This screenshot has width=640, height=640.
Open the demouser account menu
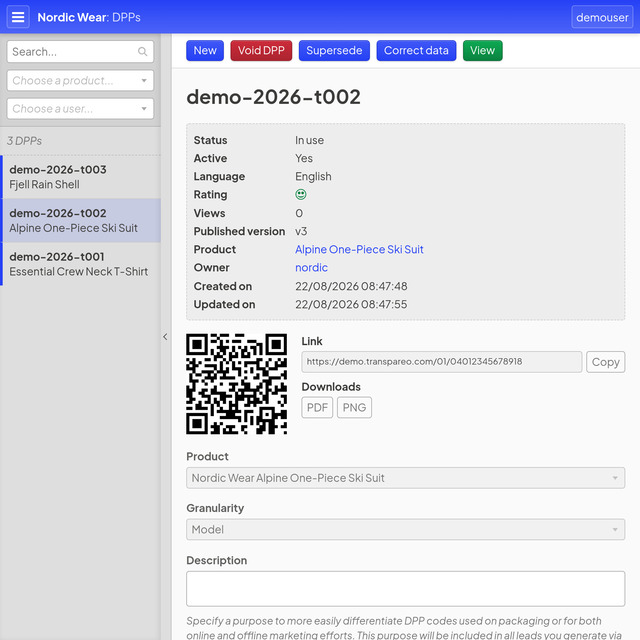tap(602, 17)
